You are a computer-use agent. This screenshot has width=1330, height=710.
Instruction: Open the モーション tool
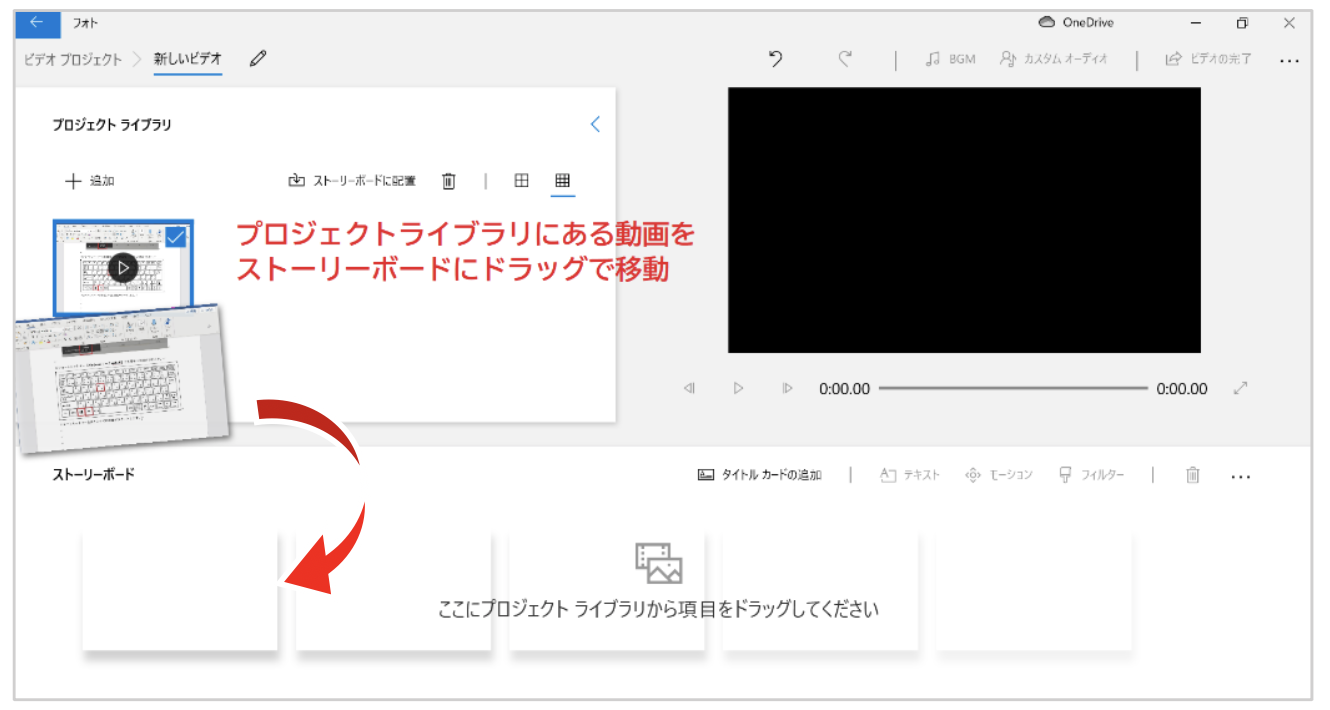click(x=998, y=475)
